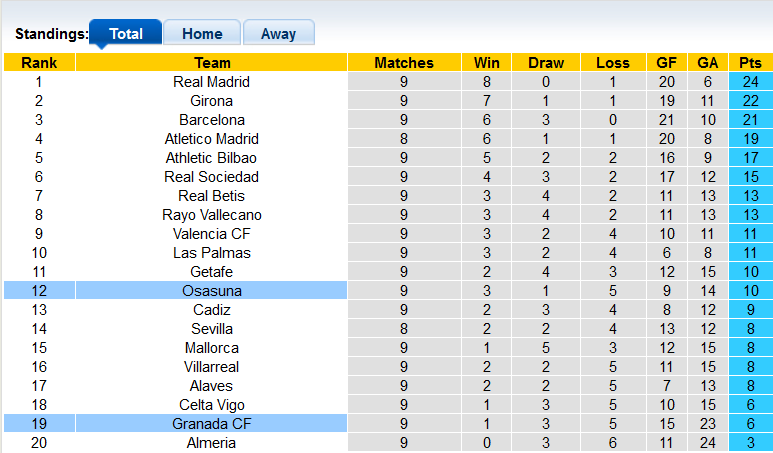
Task: Click the Almeria team name
Action: tap(211, 443)
